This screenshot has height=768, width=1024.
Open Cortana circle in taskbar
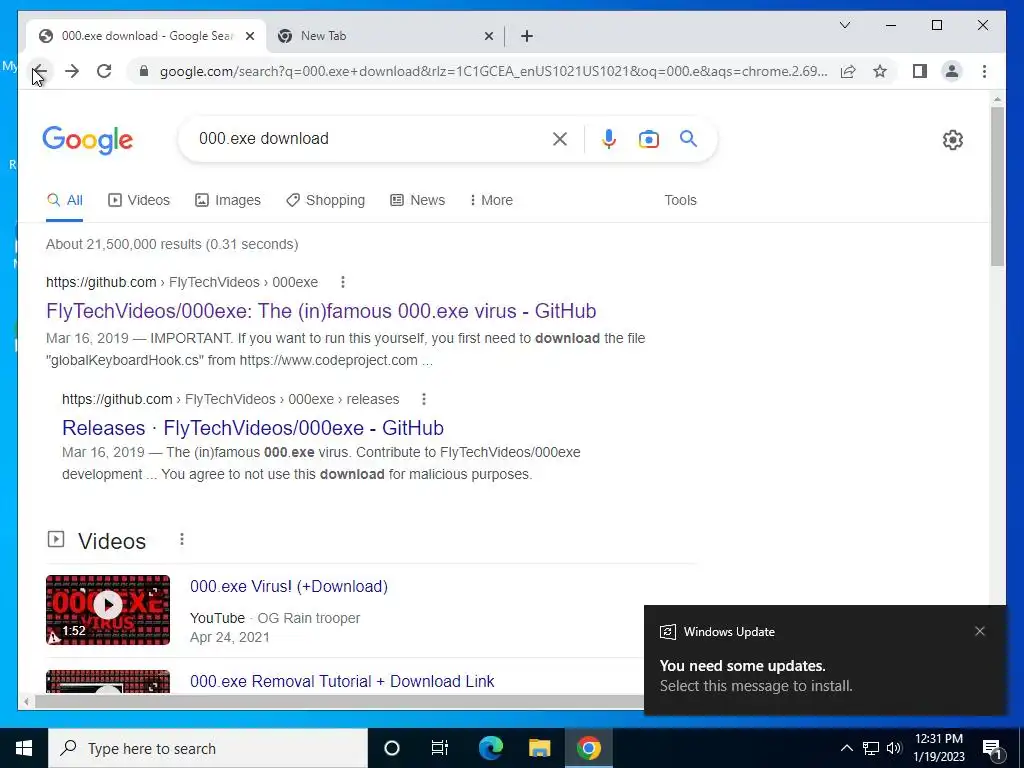pos(391,748)
